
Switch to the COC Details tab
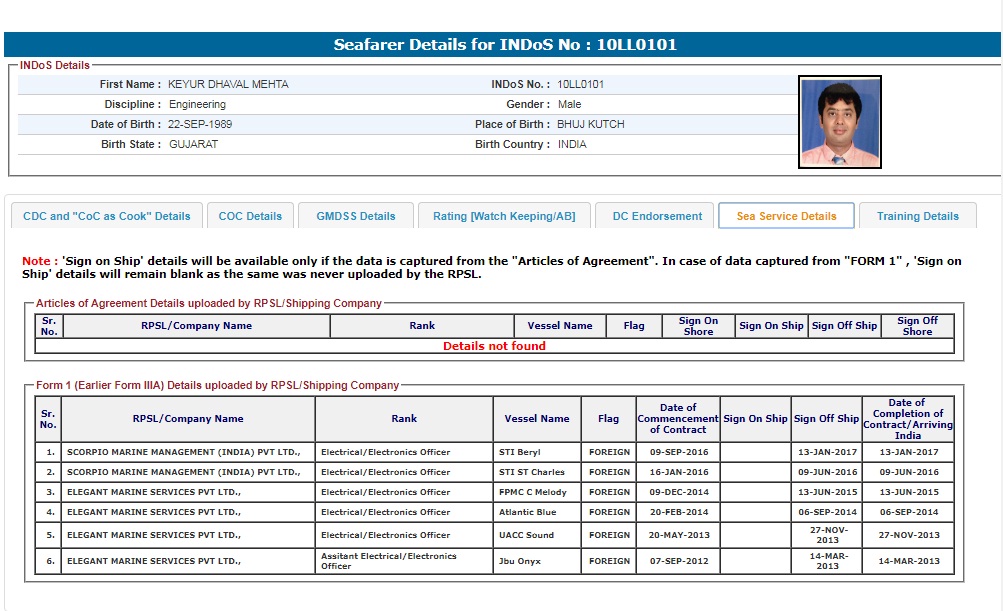pyautogui.click(x=251, y=216)
